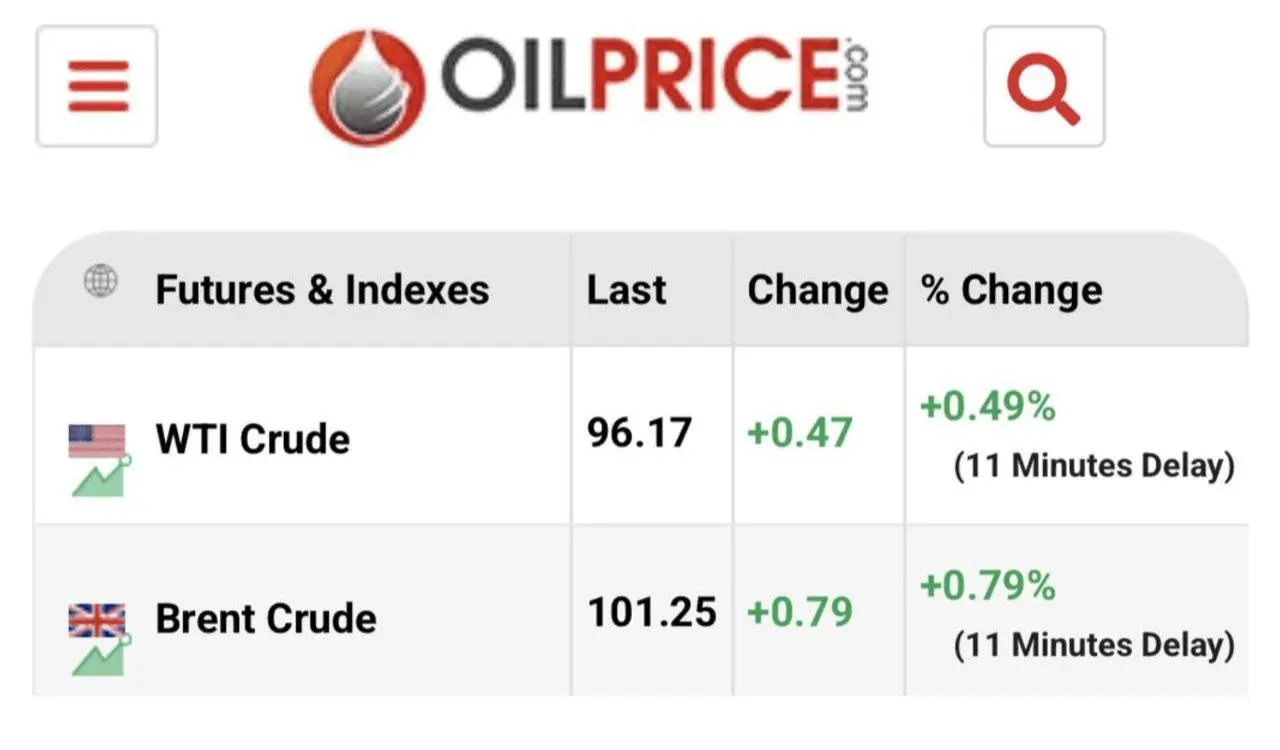
Task: Click the WTI green trend chart icon
Action: point(100,477)
